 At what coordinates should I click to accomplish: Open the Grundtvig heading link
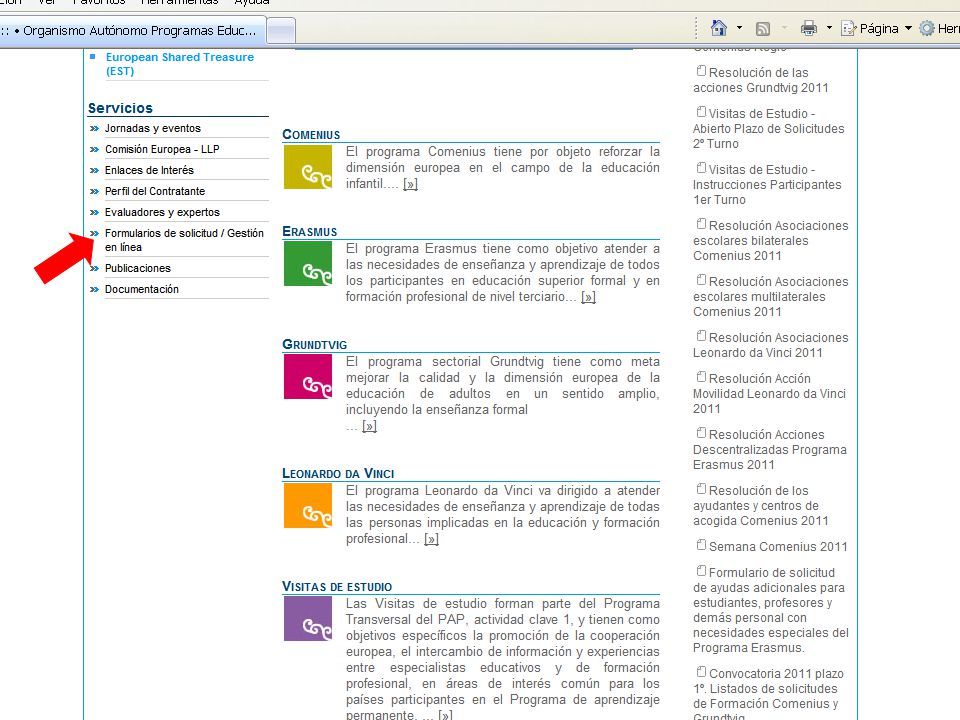(x=315, y=344)
